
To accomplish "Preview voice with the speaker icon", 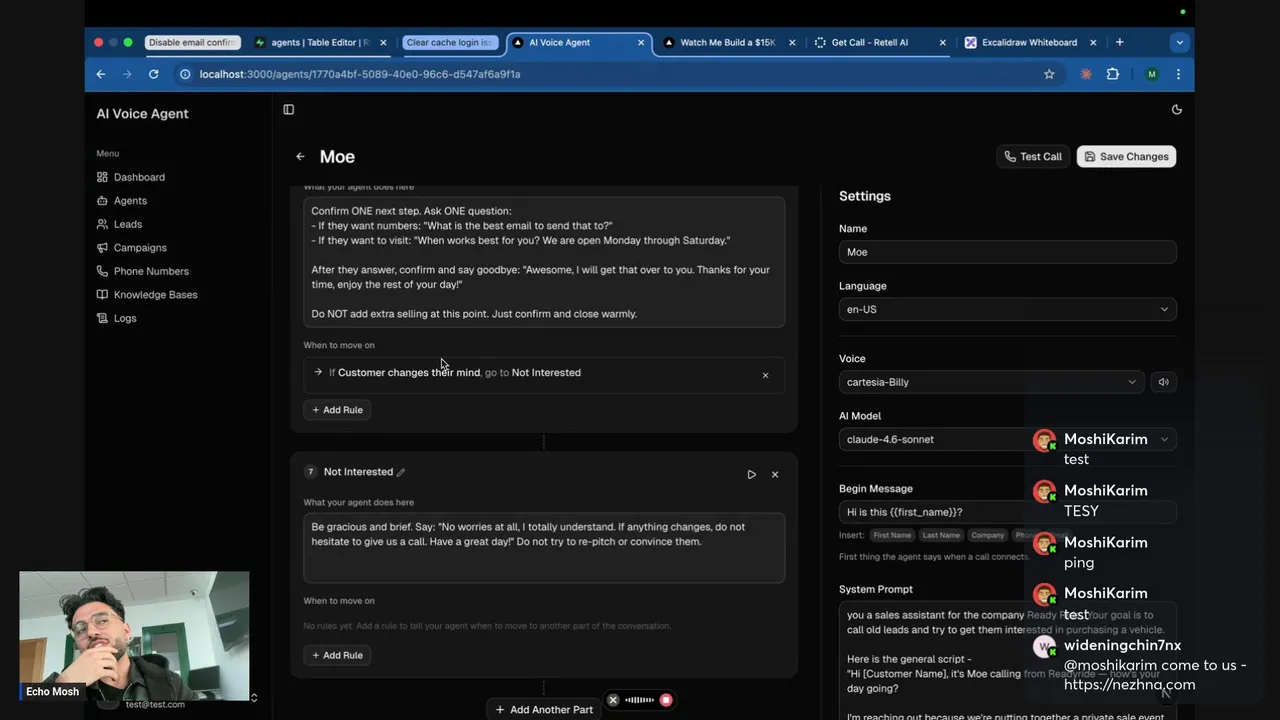I will [x=1163, y=382].
